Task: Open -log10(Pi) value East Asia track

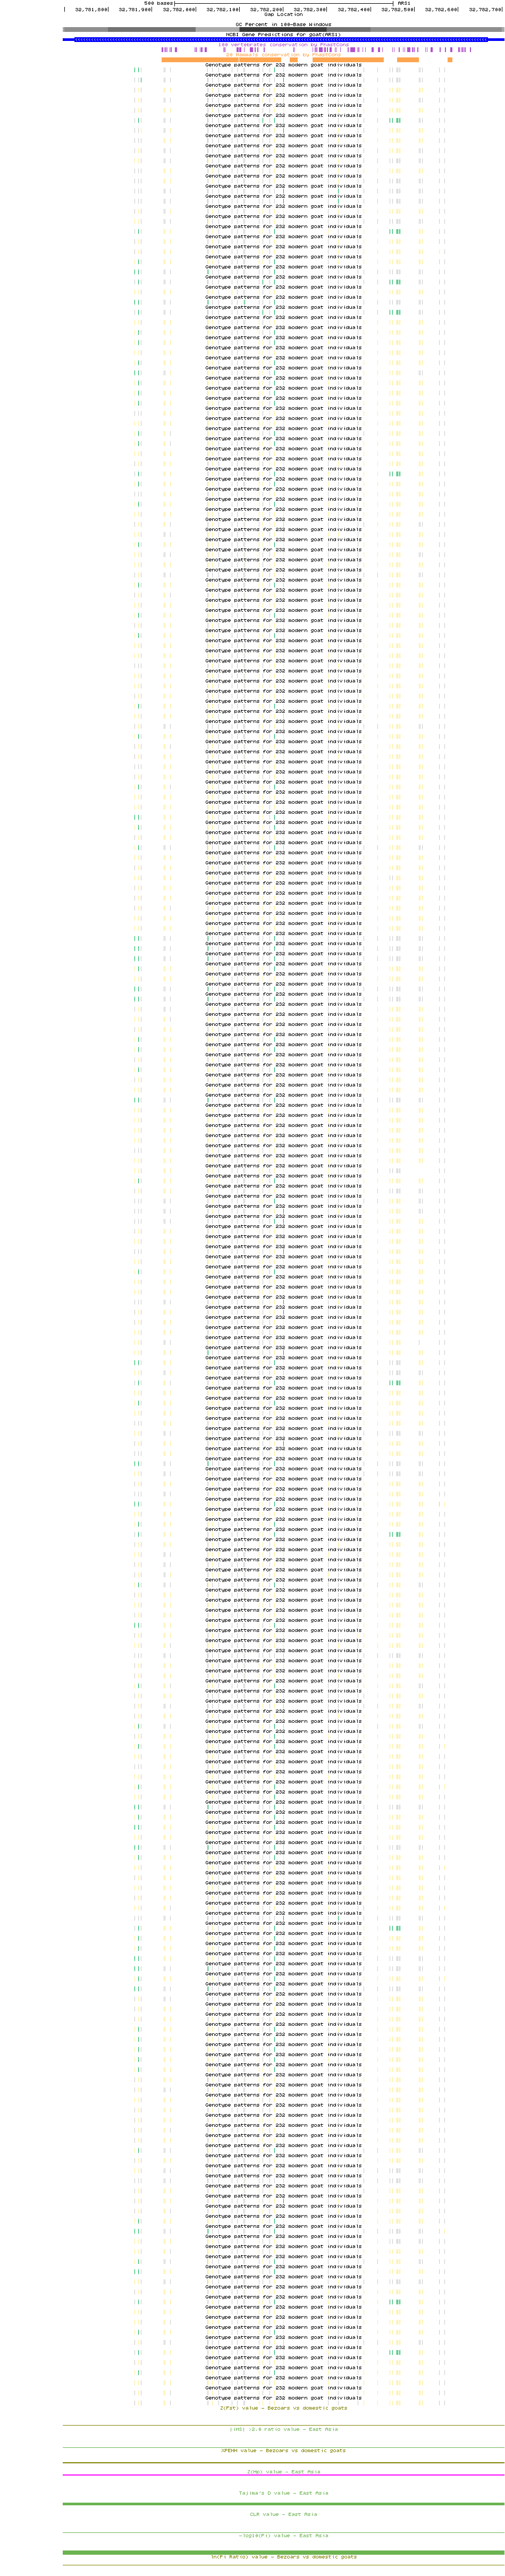Action: 283,2535
